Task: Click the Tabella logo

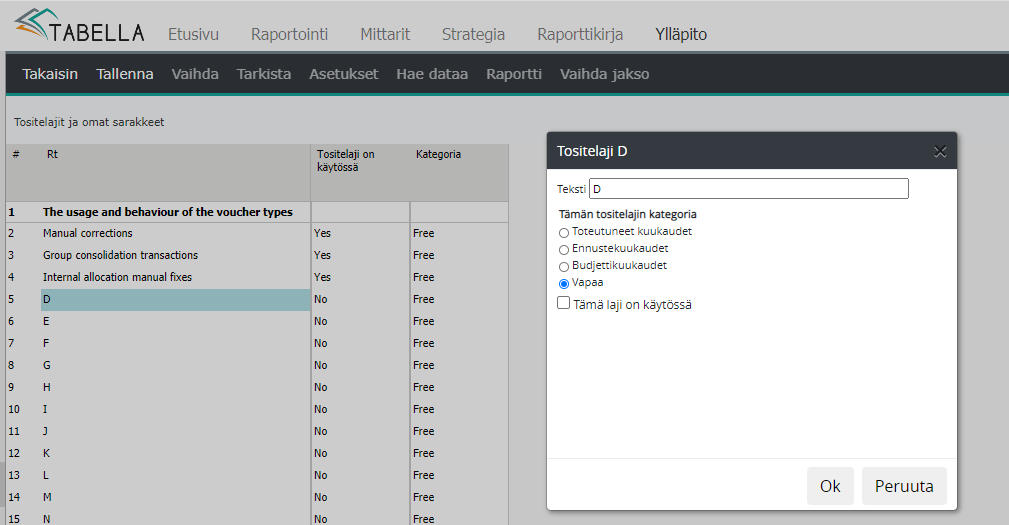Action: point(78,27)
